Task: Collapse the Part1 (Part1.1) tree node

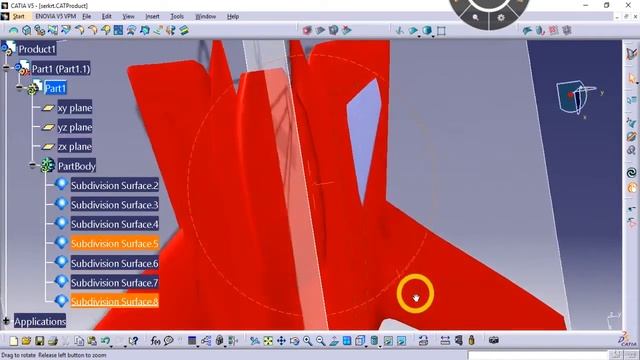Action: [6, 68]
